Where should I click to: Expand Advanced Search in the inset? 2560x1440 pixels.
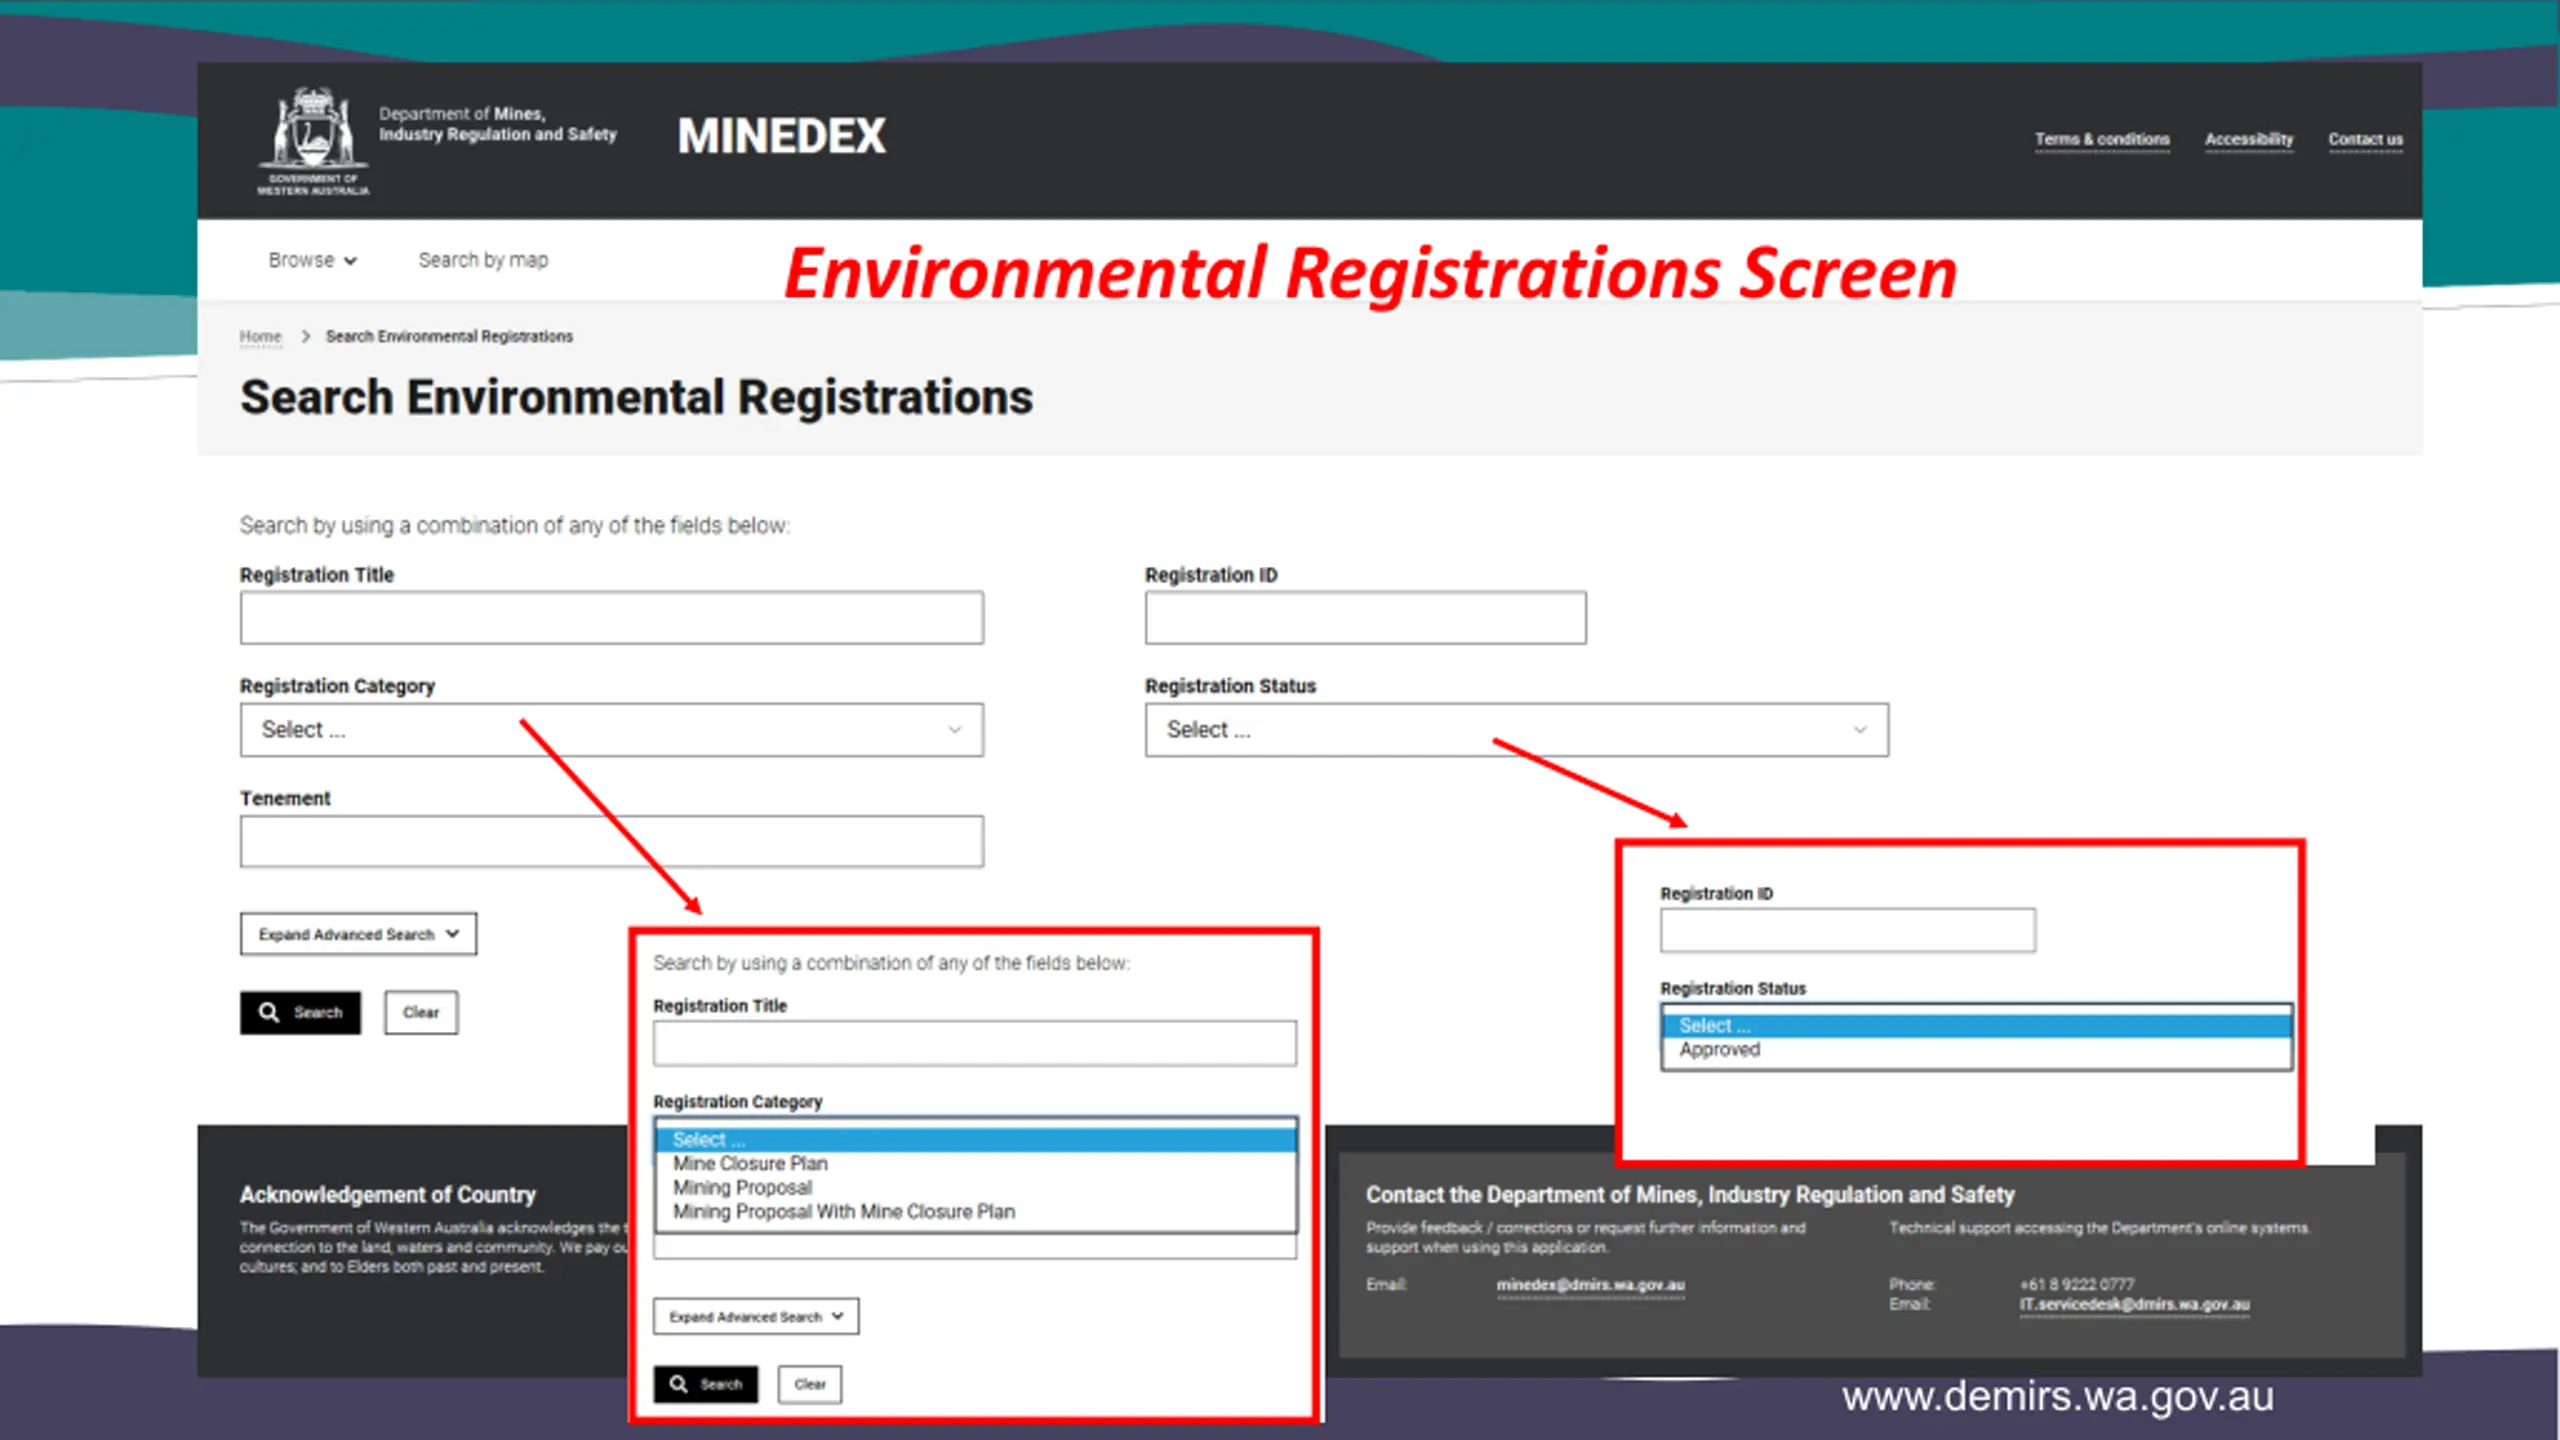point(756,1316)
